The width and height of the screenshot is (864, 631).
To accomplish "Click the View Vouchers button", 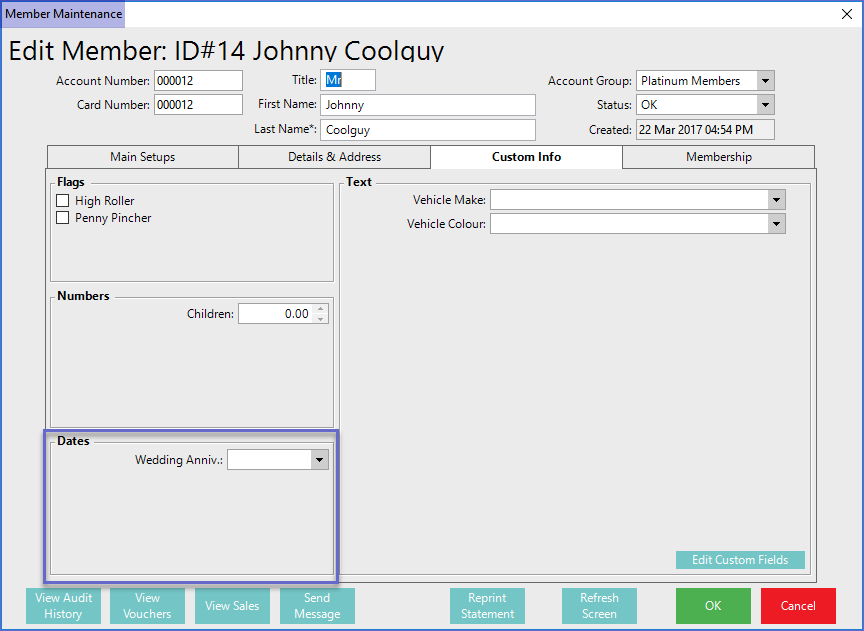I will [x=147, y=606].
